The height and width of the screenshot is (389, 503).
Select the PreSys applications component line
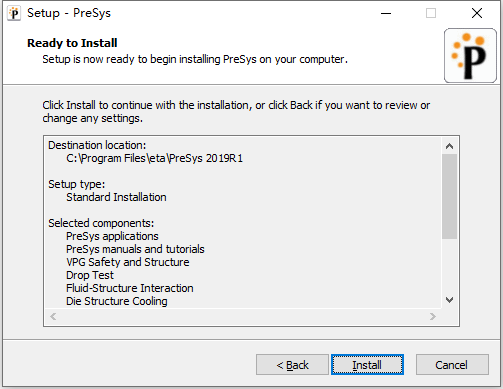pos(112,236)
